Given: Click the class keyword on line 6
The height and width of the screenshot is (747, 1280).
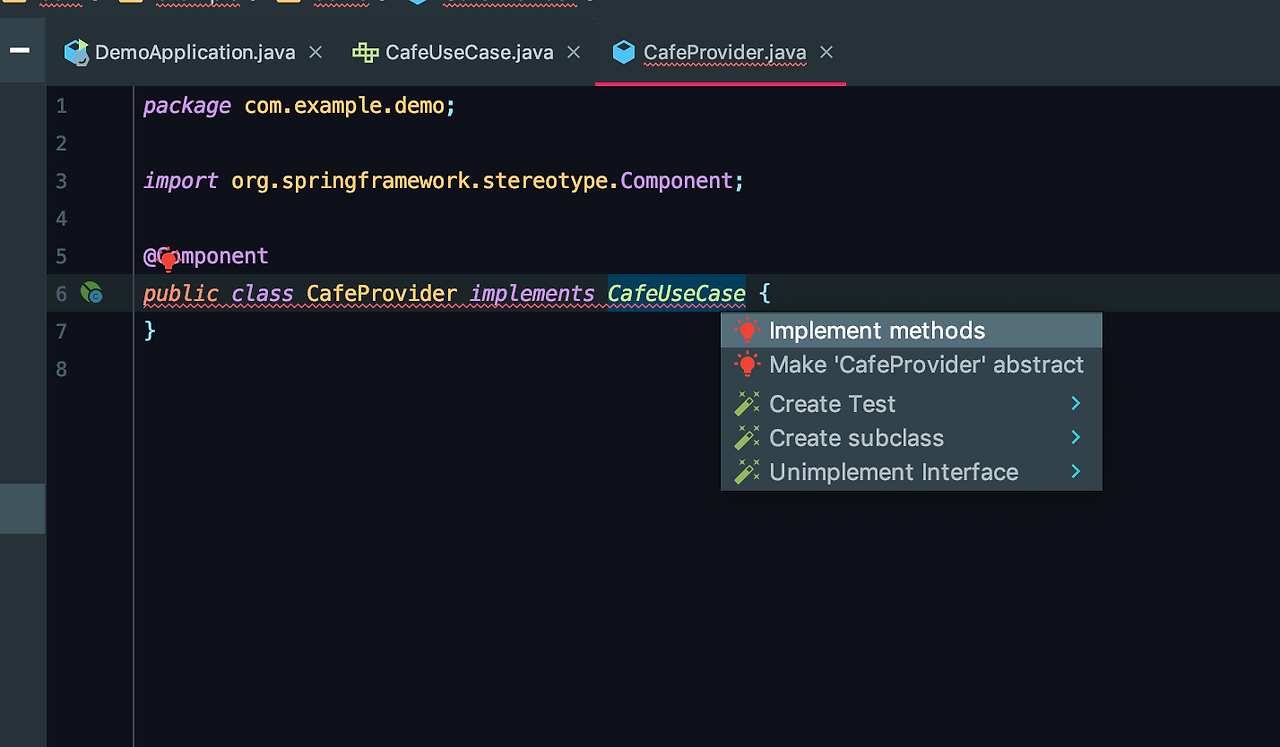Looking at the screenshot, I should (x=263, y=294).
